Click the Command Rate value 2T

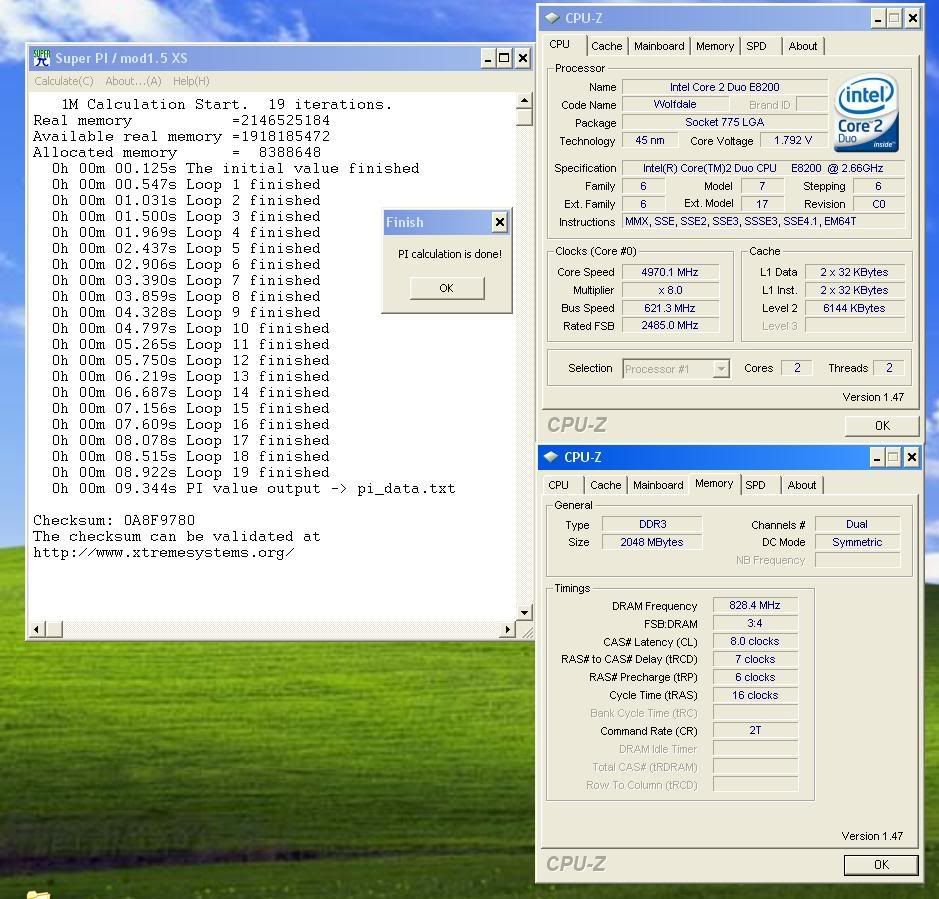click(x=755, y=731)
